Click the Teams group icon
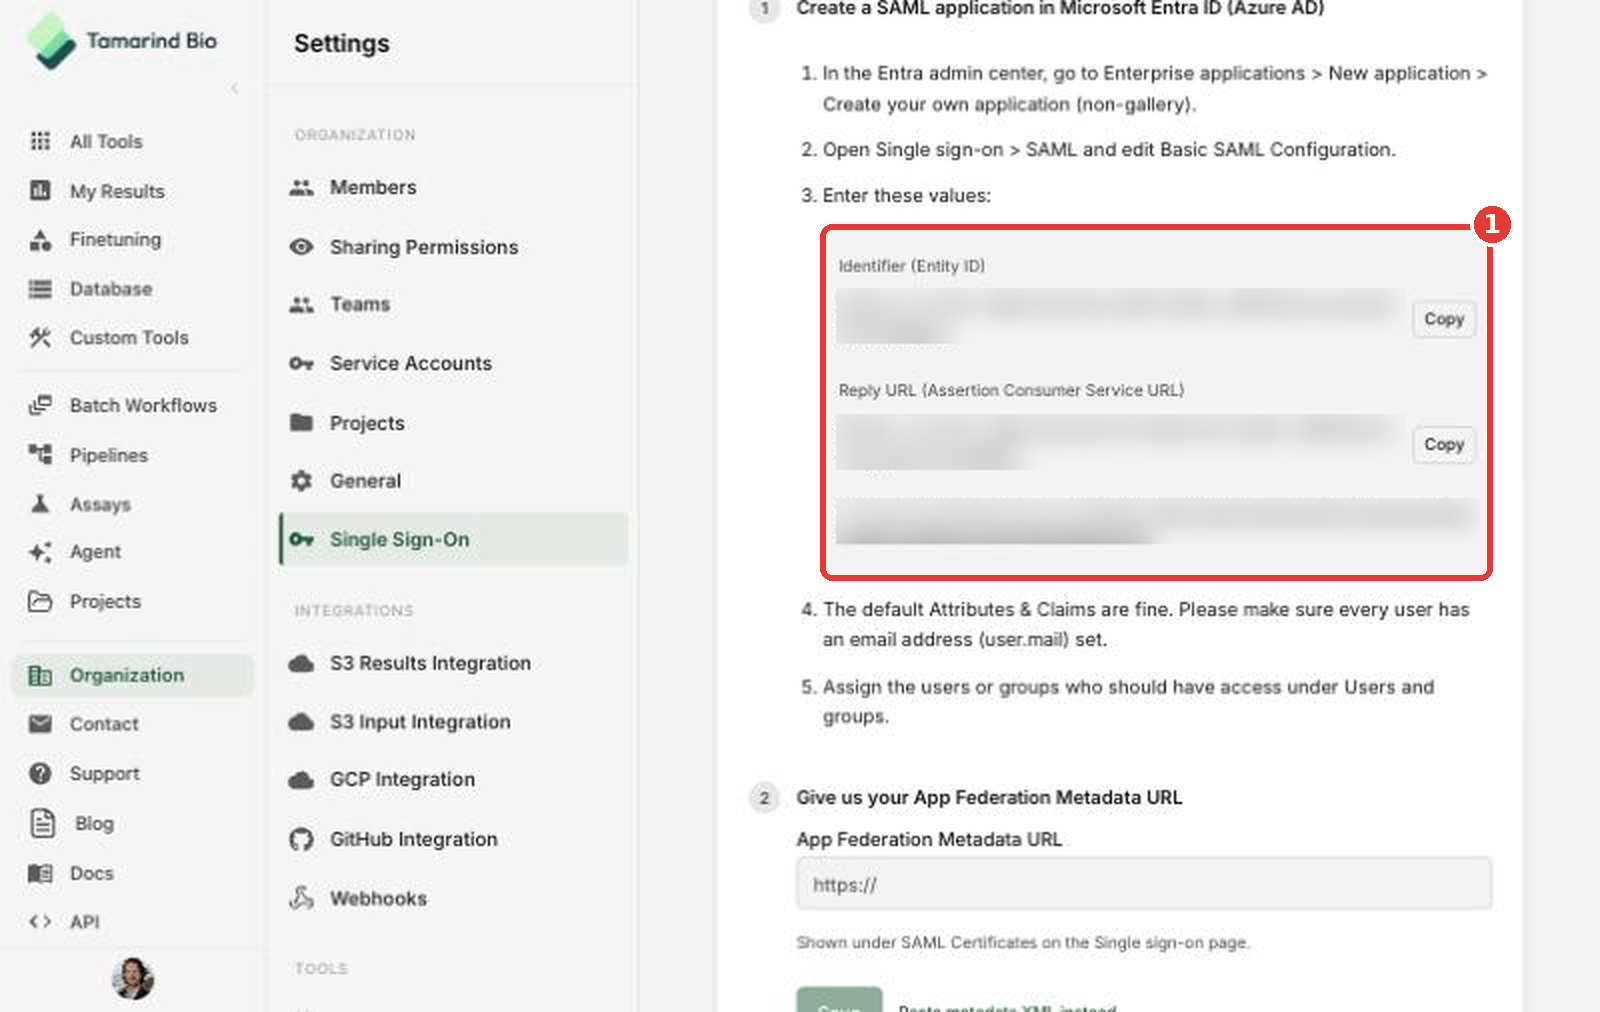This screenshot has height=1012, width=1600. (x=301, y=304)
